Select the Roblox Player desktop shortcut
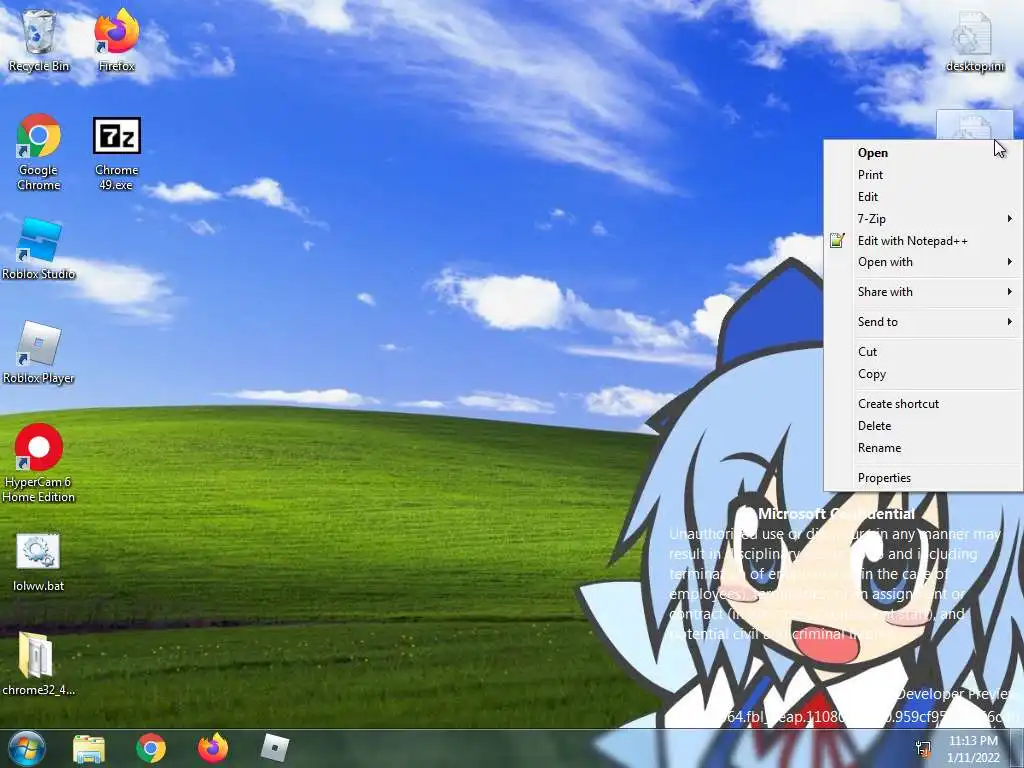 click(x=39, y=353)
